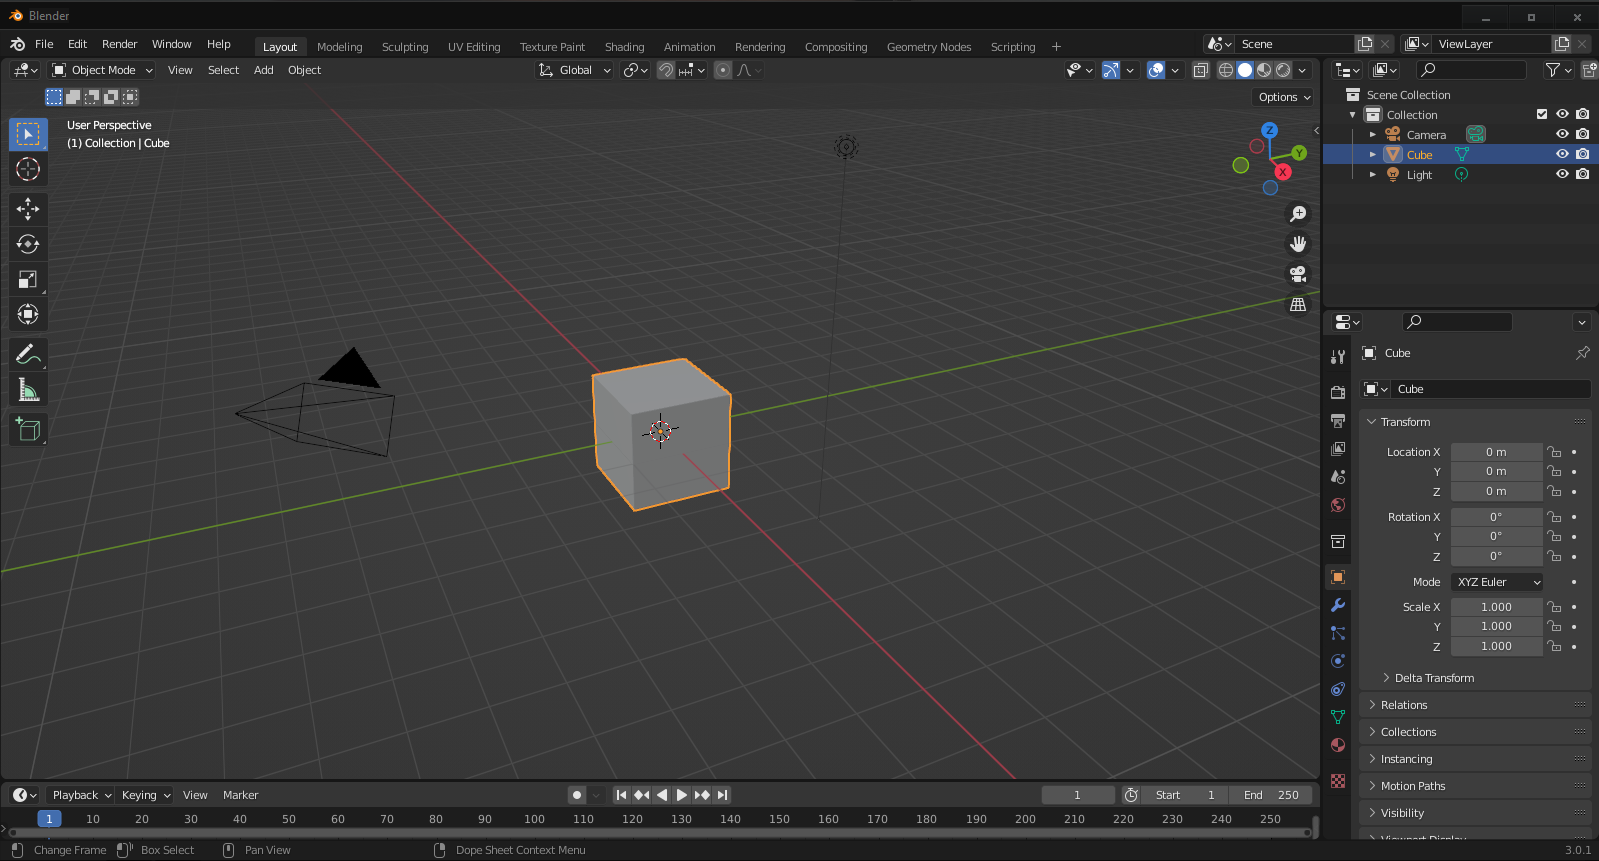Click the current frame number field

[1078, 795]
